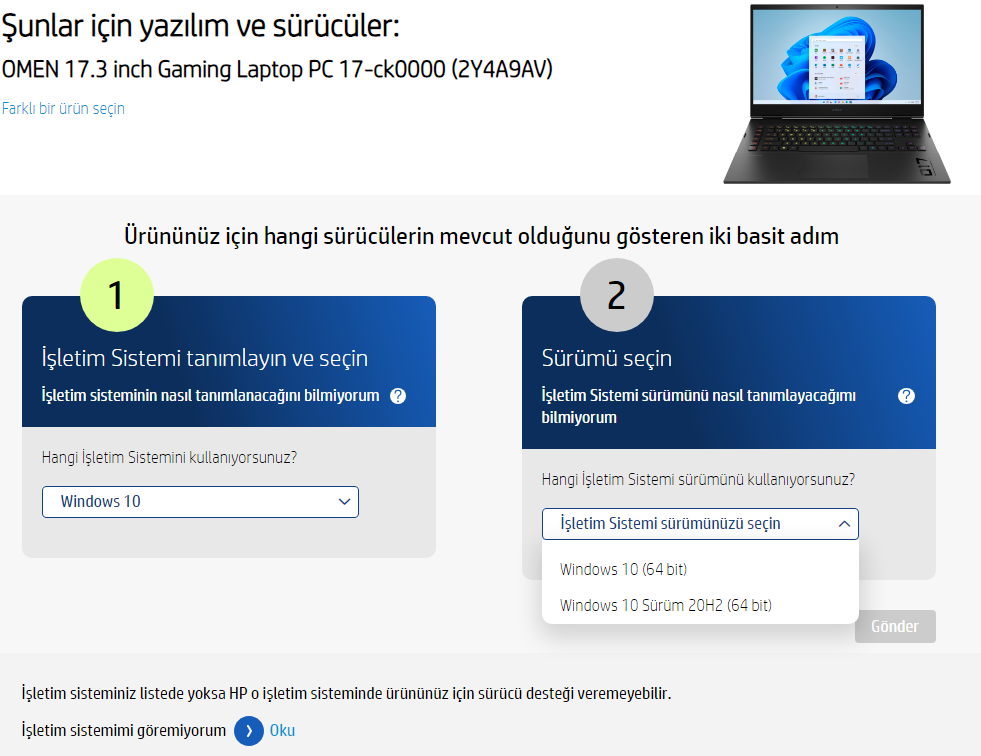Click 'Hangi İşletim Sistemi sürümünü kullanıyorsunuz?' label

(698, 479)
